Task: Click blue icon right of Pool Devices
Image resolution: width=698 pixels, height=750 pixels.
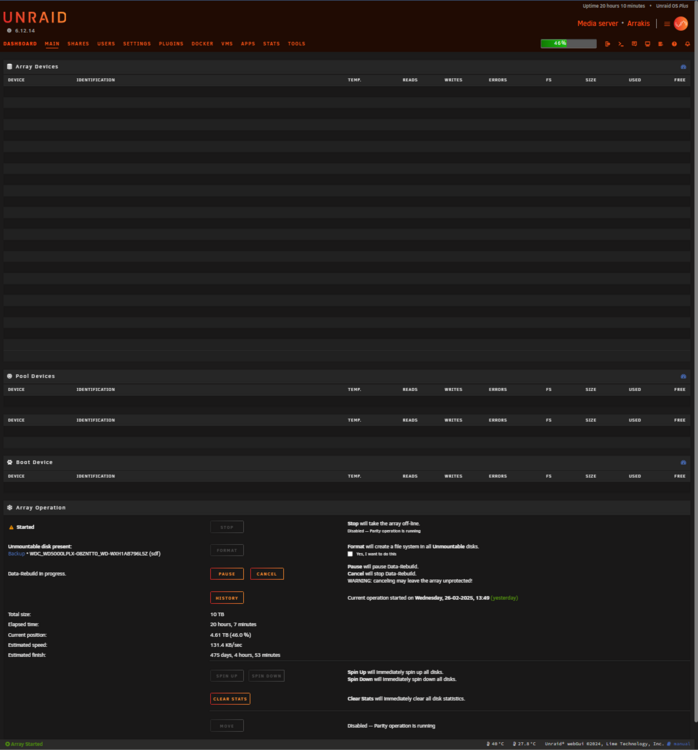Action: coord(683,376)
